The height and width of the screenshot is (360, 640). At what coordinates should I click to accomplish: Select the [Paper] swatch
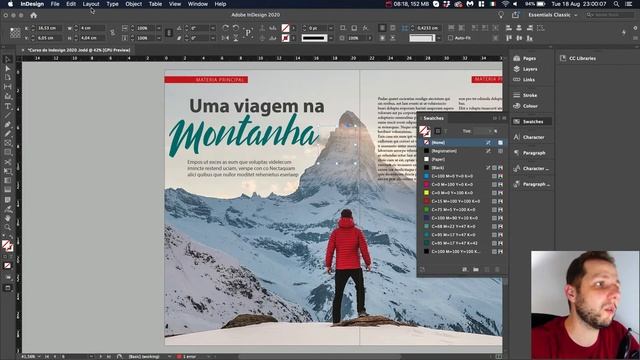[x=463, y=159]
